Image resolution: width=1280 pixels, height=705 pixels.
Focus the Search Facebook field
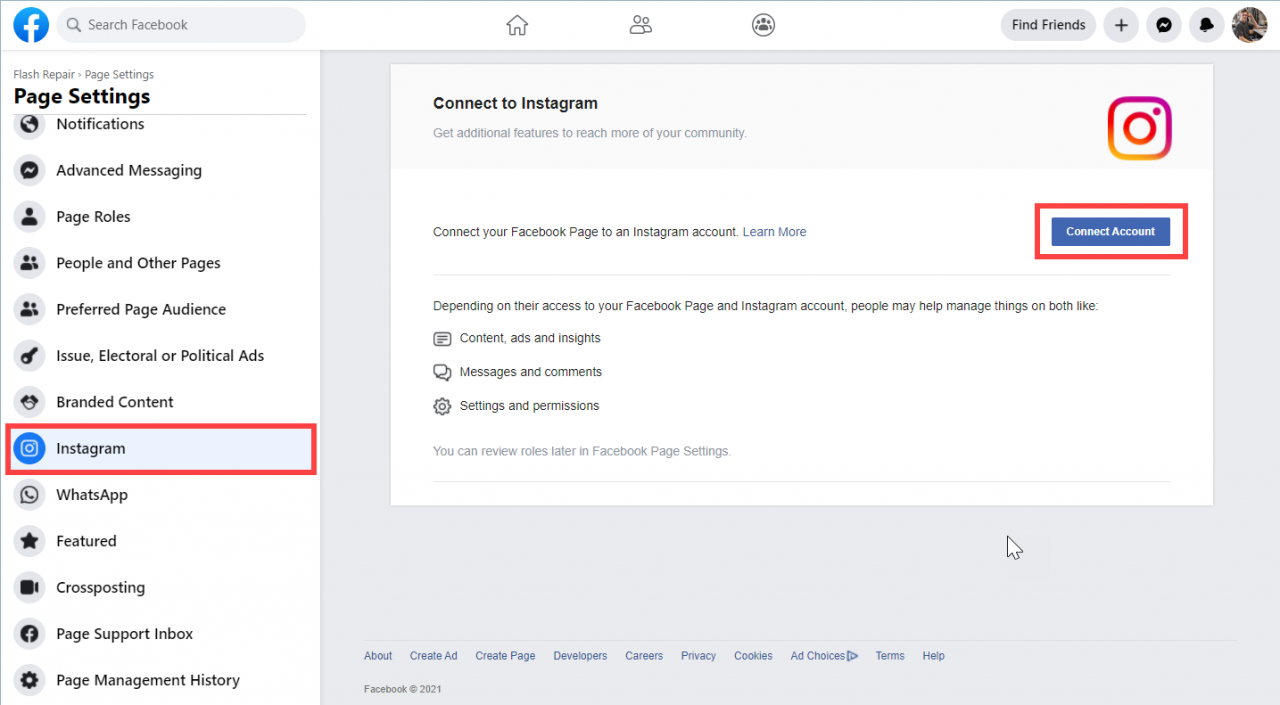tap(181, 25)
